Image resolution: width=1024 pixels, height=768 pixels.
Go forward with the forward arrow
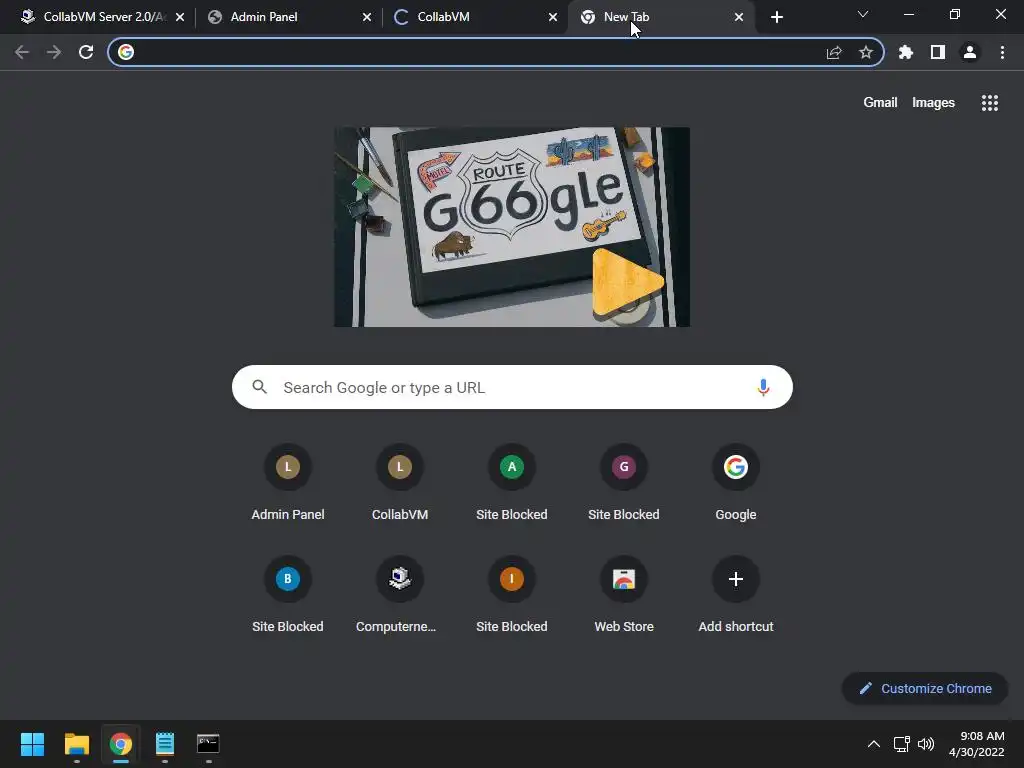[x=54, y=52]
